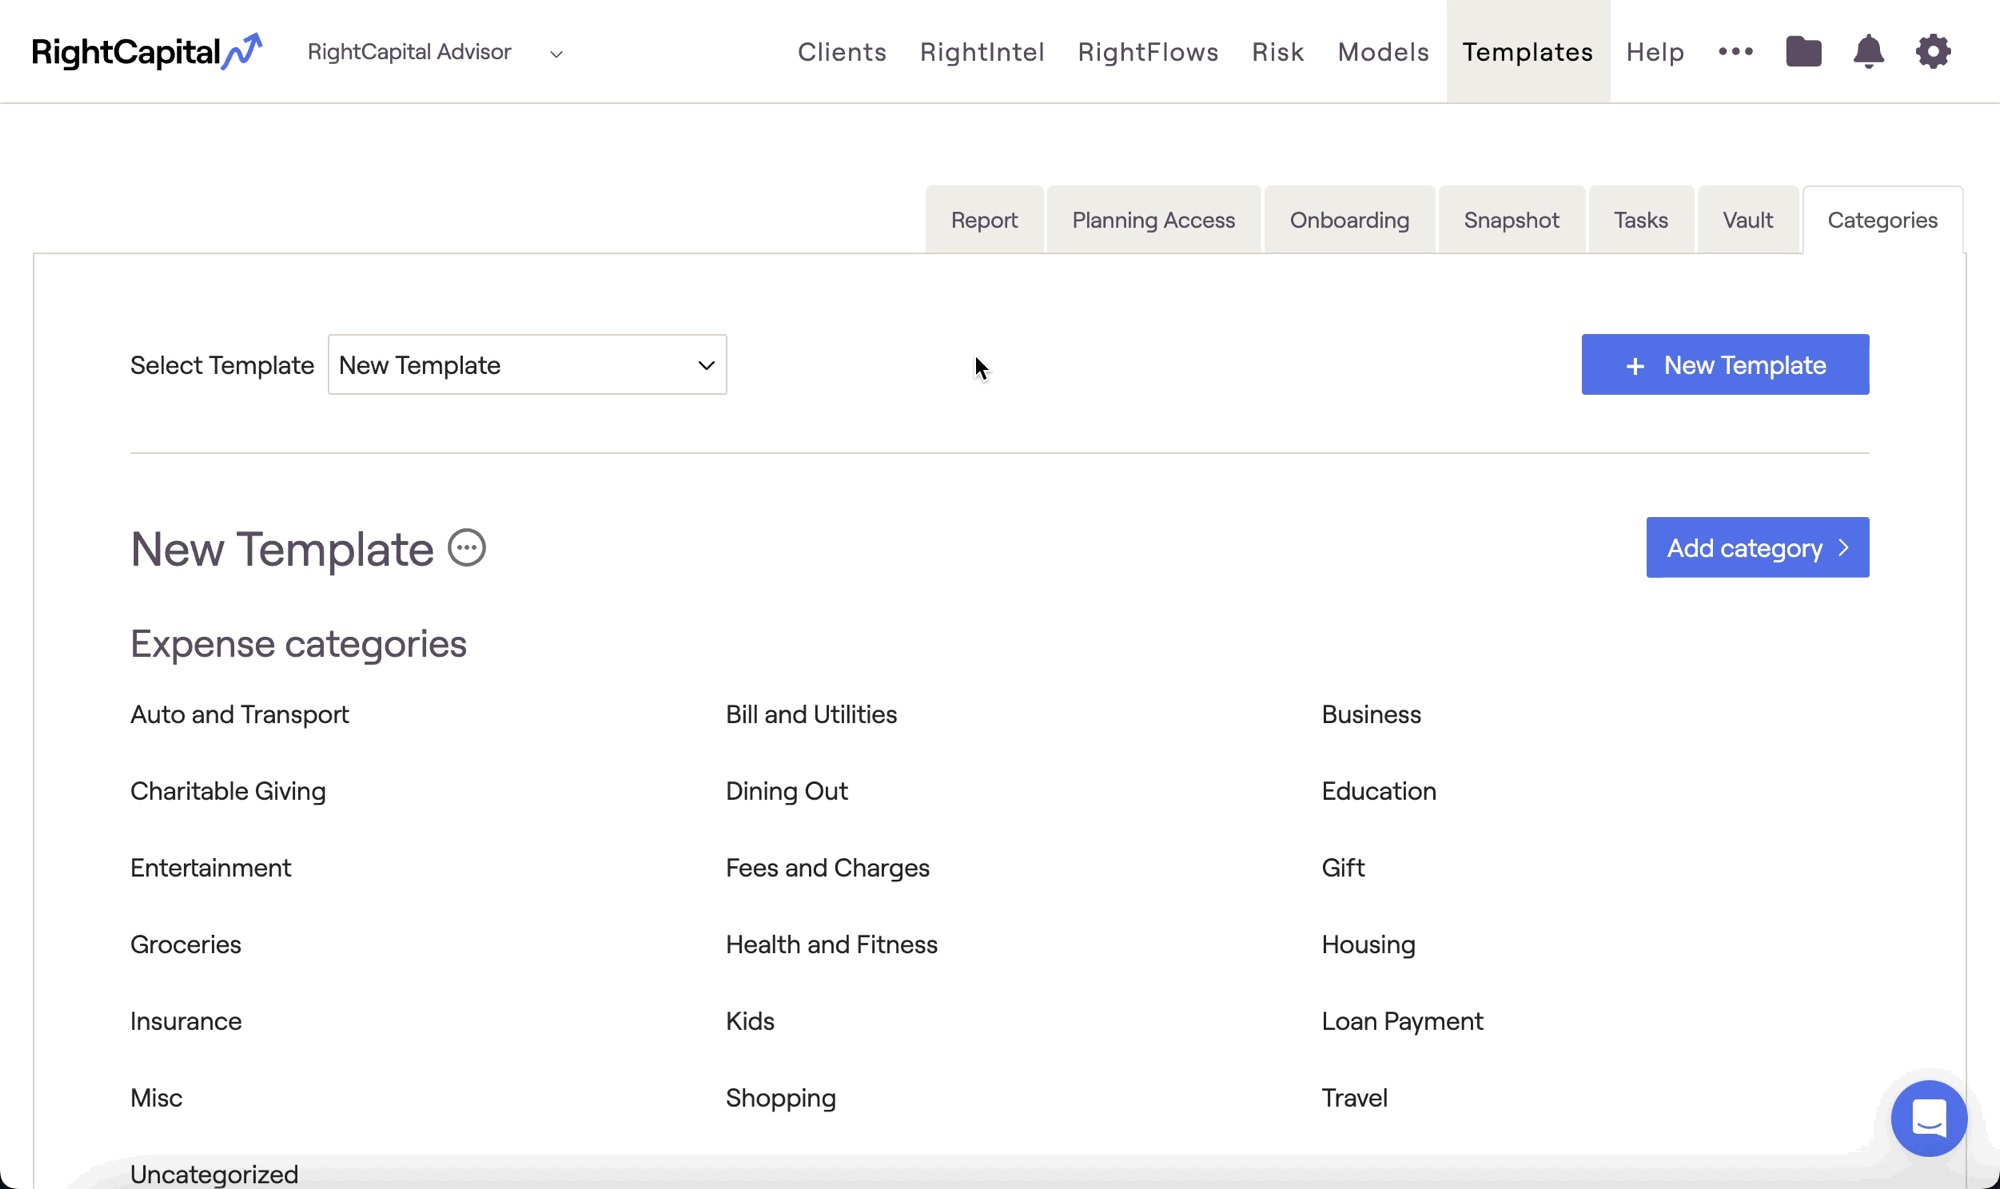Viewport: 2000px width, 1189px height.
Task: Select the Uncategorized category
Action: click(214, 1174)
